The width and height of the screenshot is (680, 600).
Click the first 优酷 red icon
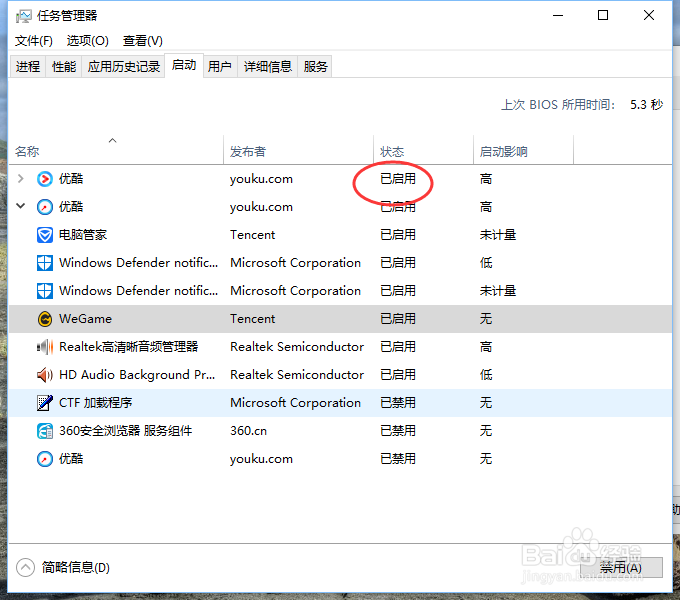tap(45, 179)
